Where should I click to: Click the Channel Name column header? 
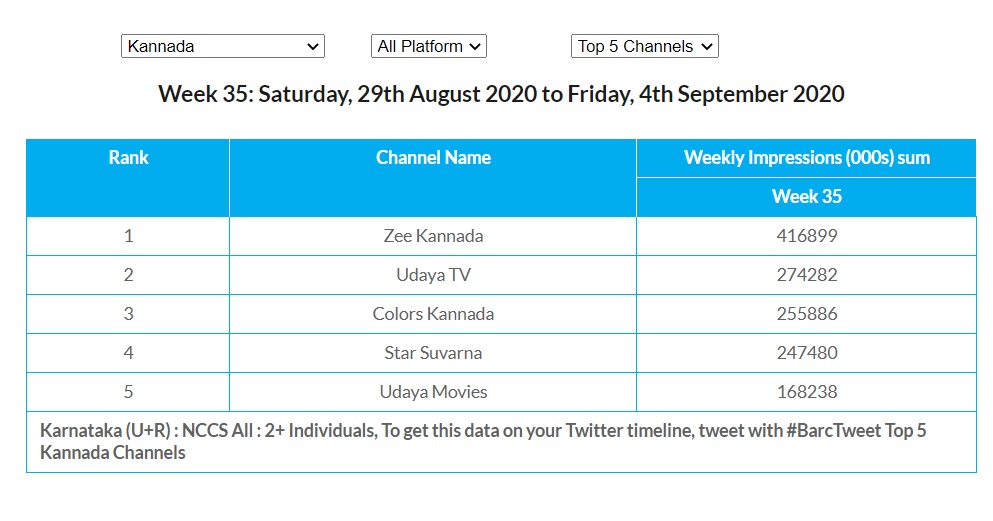(x=433, y=158)
